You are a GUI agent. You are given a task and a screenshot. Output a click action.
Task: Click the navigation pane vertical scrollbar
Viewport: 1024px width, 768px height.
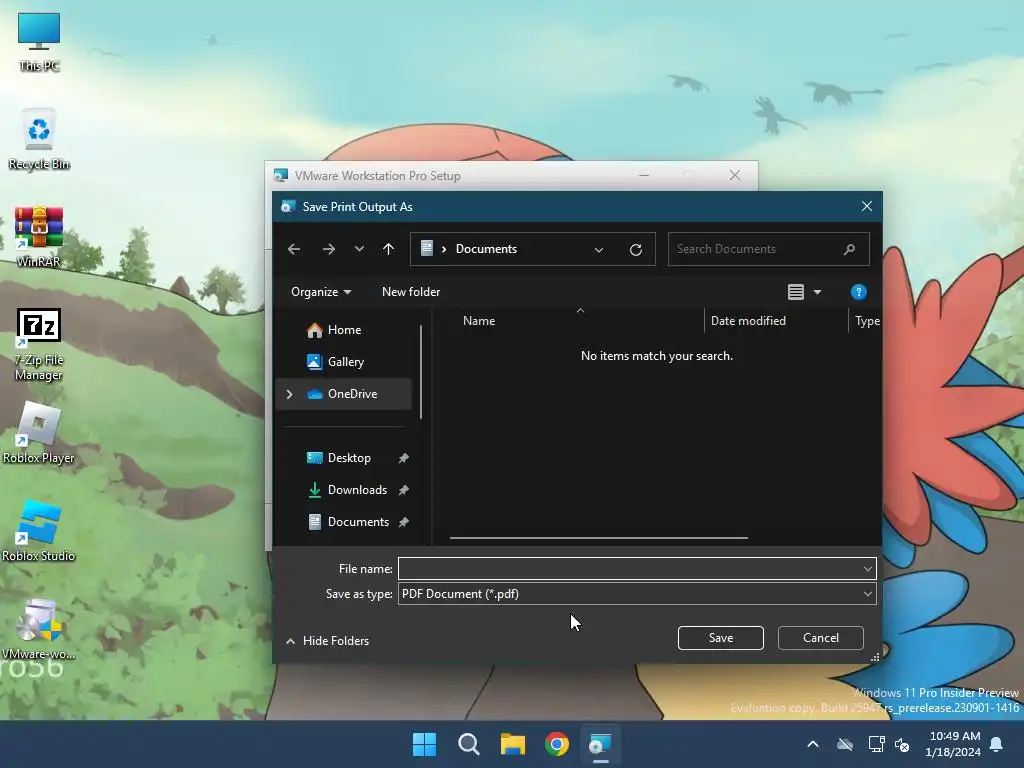pos(421,372)
